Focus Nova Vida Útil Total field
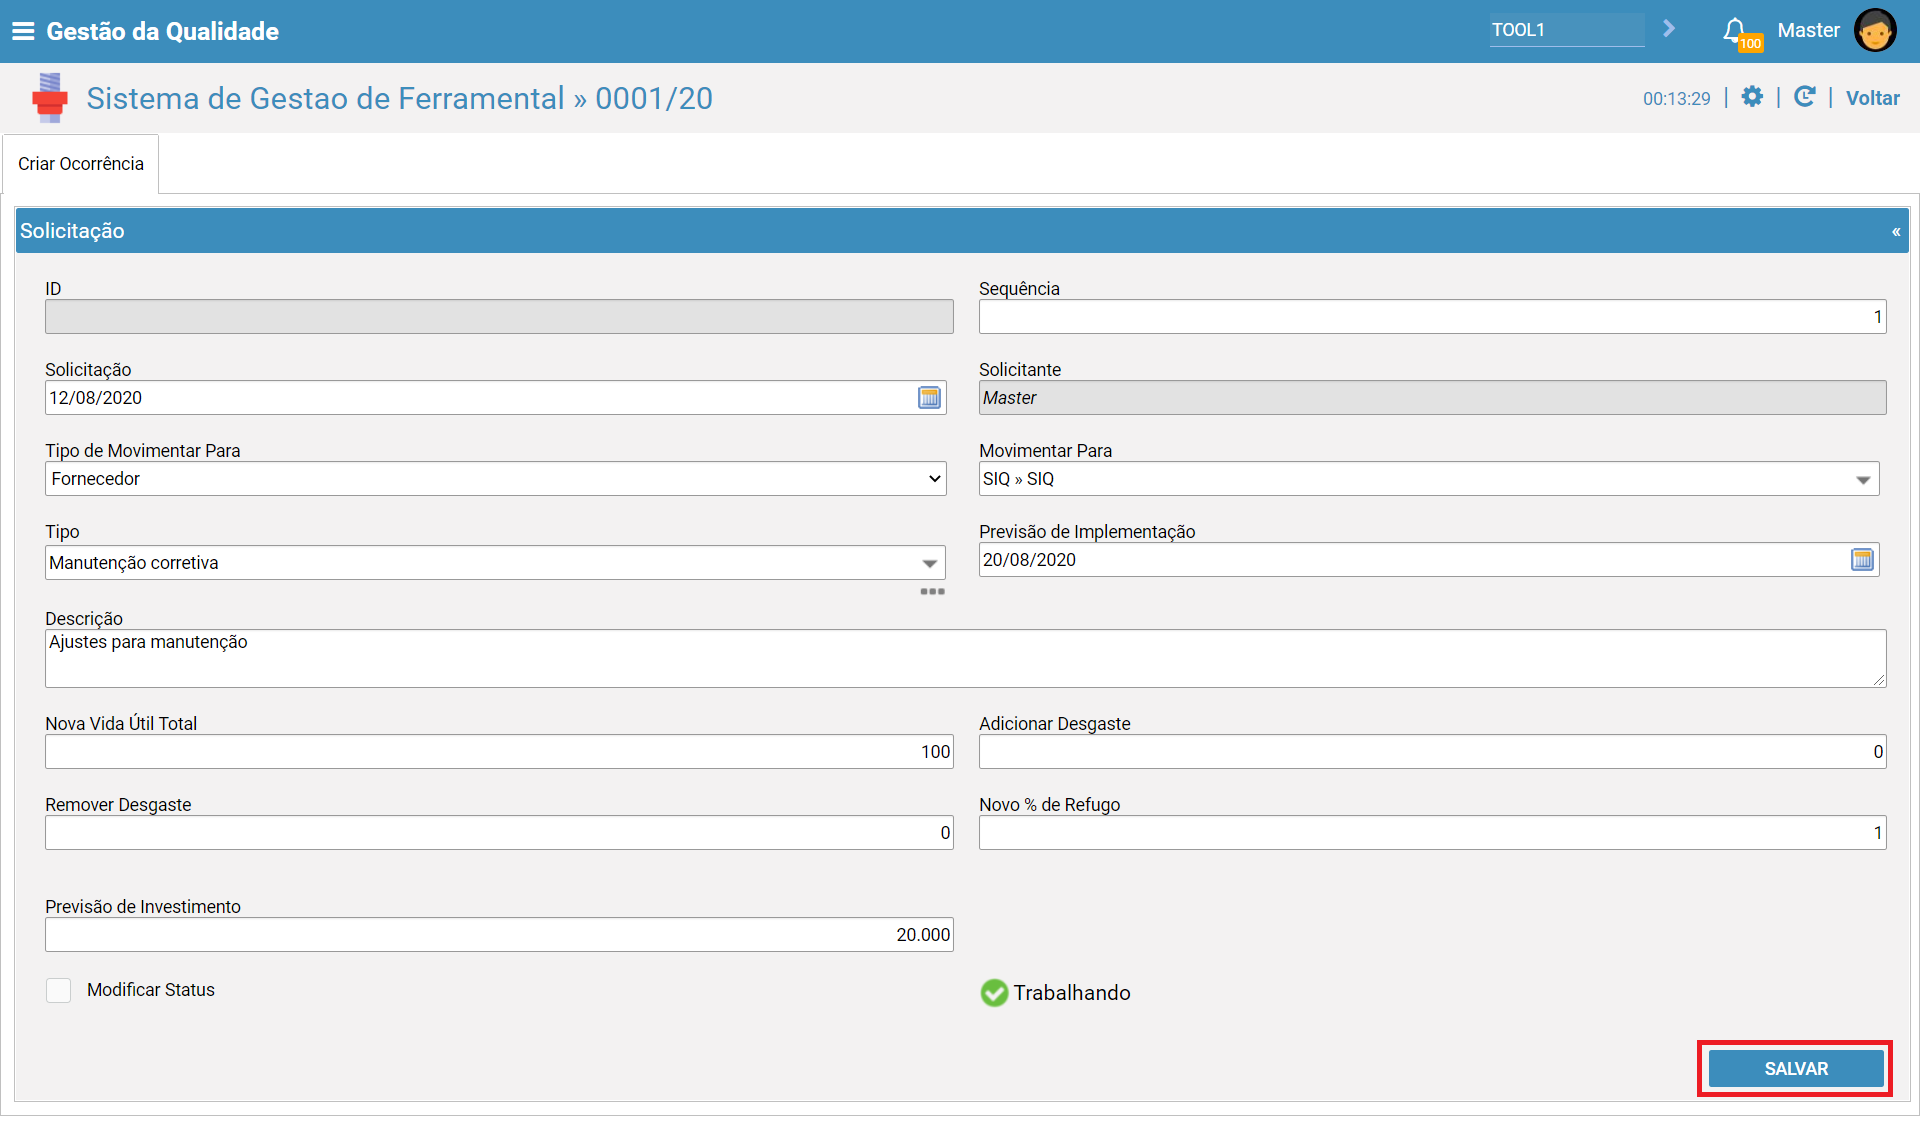1920x1123 pixels. (499, 752)
